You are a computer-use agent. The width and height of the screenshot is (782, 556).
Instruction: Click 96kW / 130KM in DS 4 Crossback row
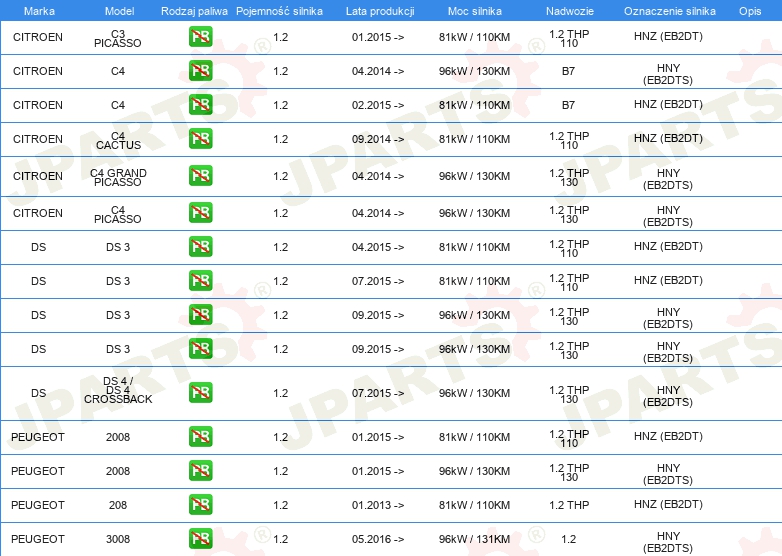tap(474, 393)
